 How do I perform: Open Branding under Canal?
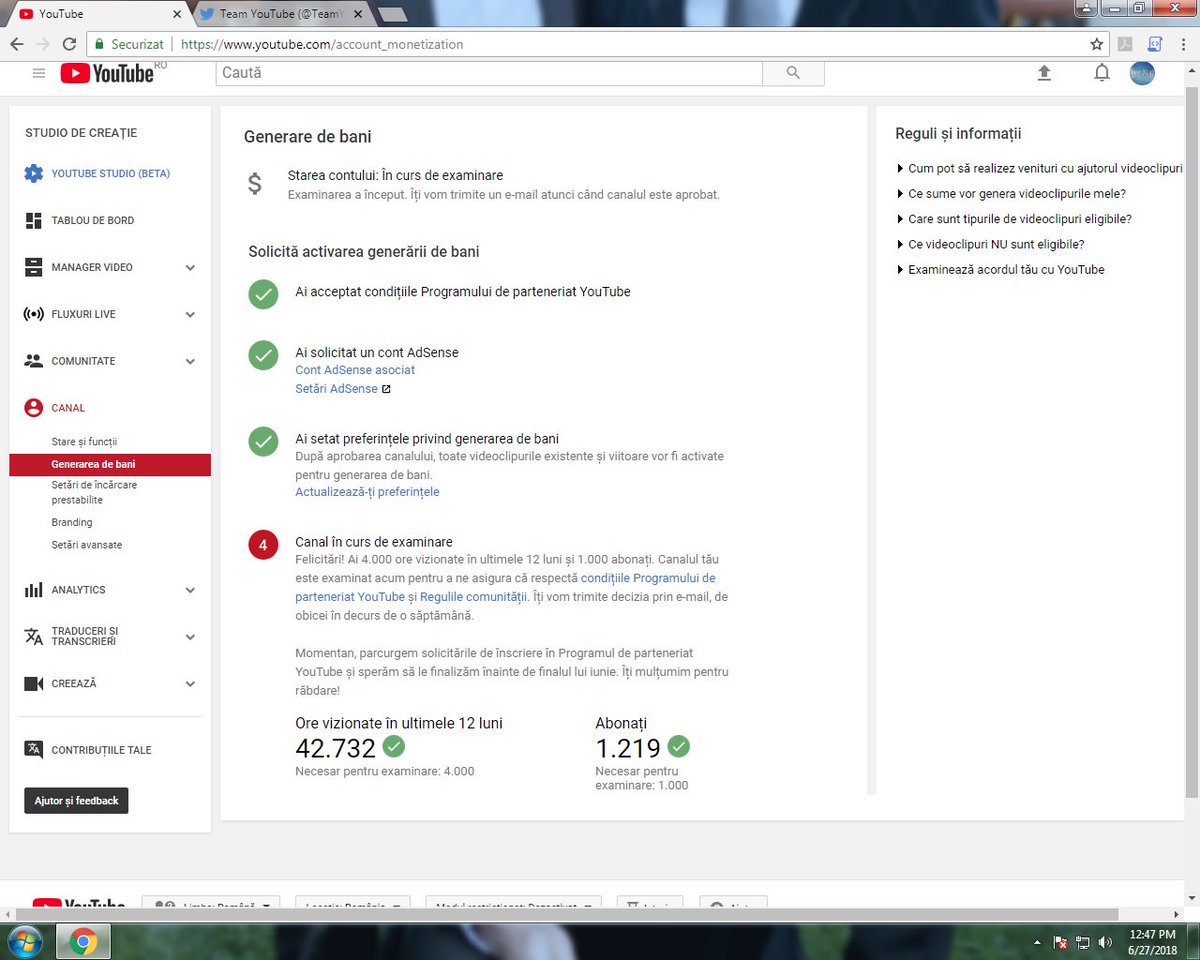[x=72, y=522]
